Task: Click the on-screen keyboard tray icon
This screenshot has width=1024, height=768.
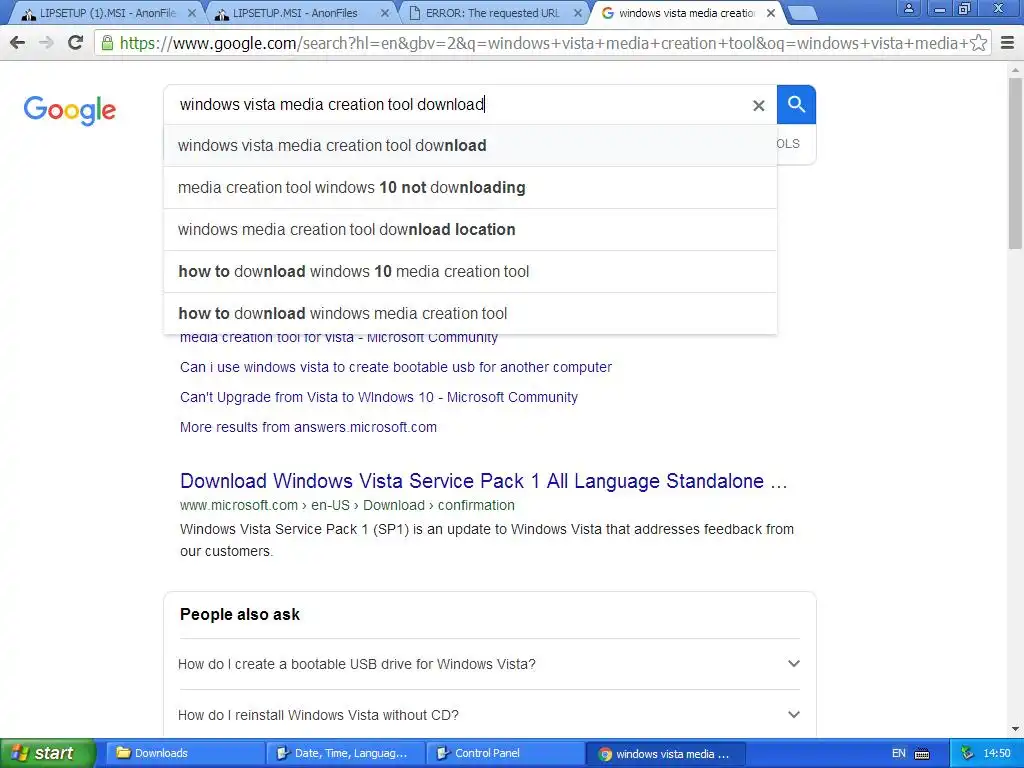Action: [x=922, y=754]
